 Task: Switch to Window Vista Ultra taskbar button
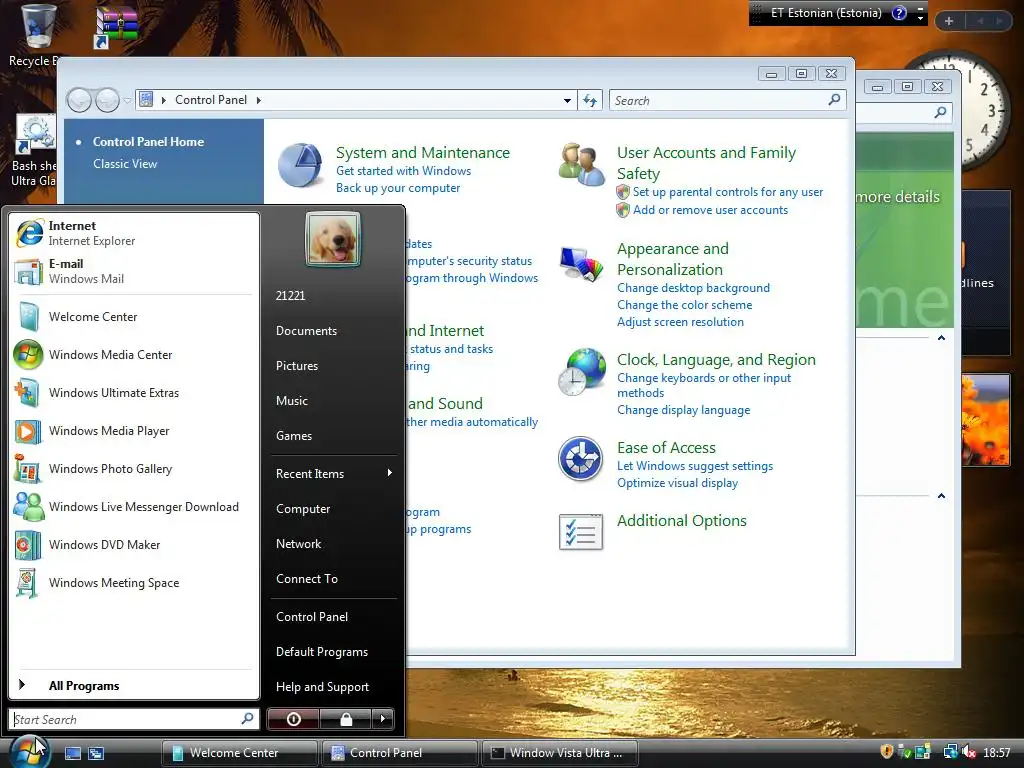(559, 753)
